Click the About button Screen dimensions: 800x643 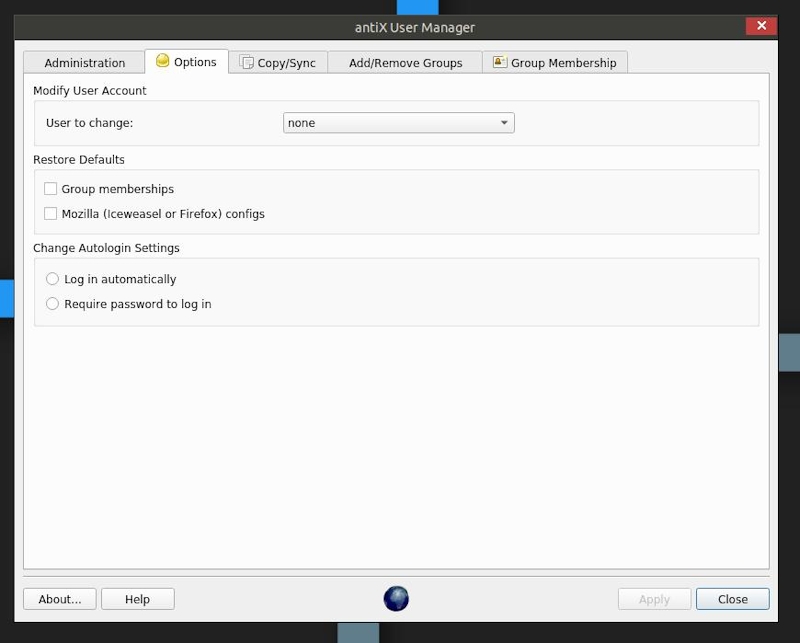click(x=59, y=598)
